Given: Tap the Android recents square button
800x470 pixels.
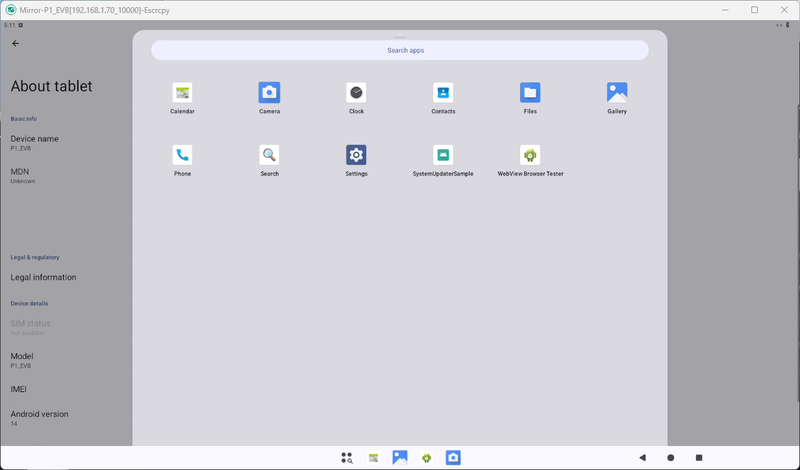Looking at the screenshot, I should [699, 458].
